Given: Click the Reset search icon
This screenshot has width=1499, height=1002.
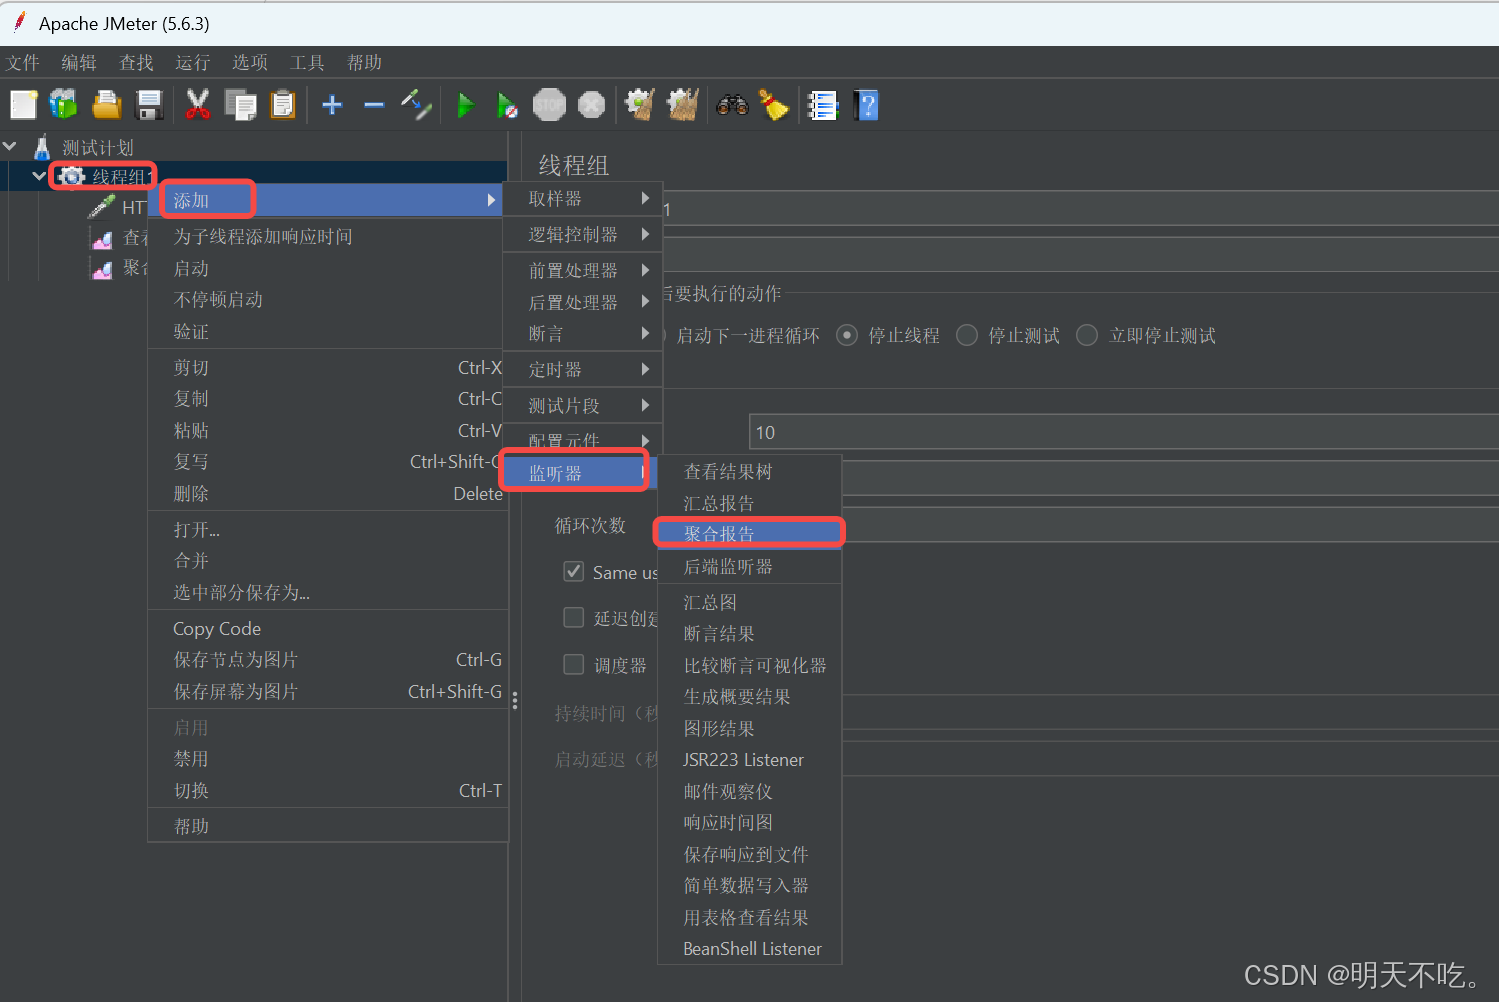Looking at the screenshot, I should pyautogui.click(x=774, y=104).
